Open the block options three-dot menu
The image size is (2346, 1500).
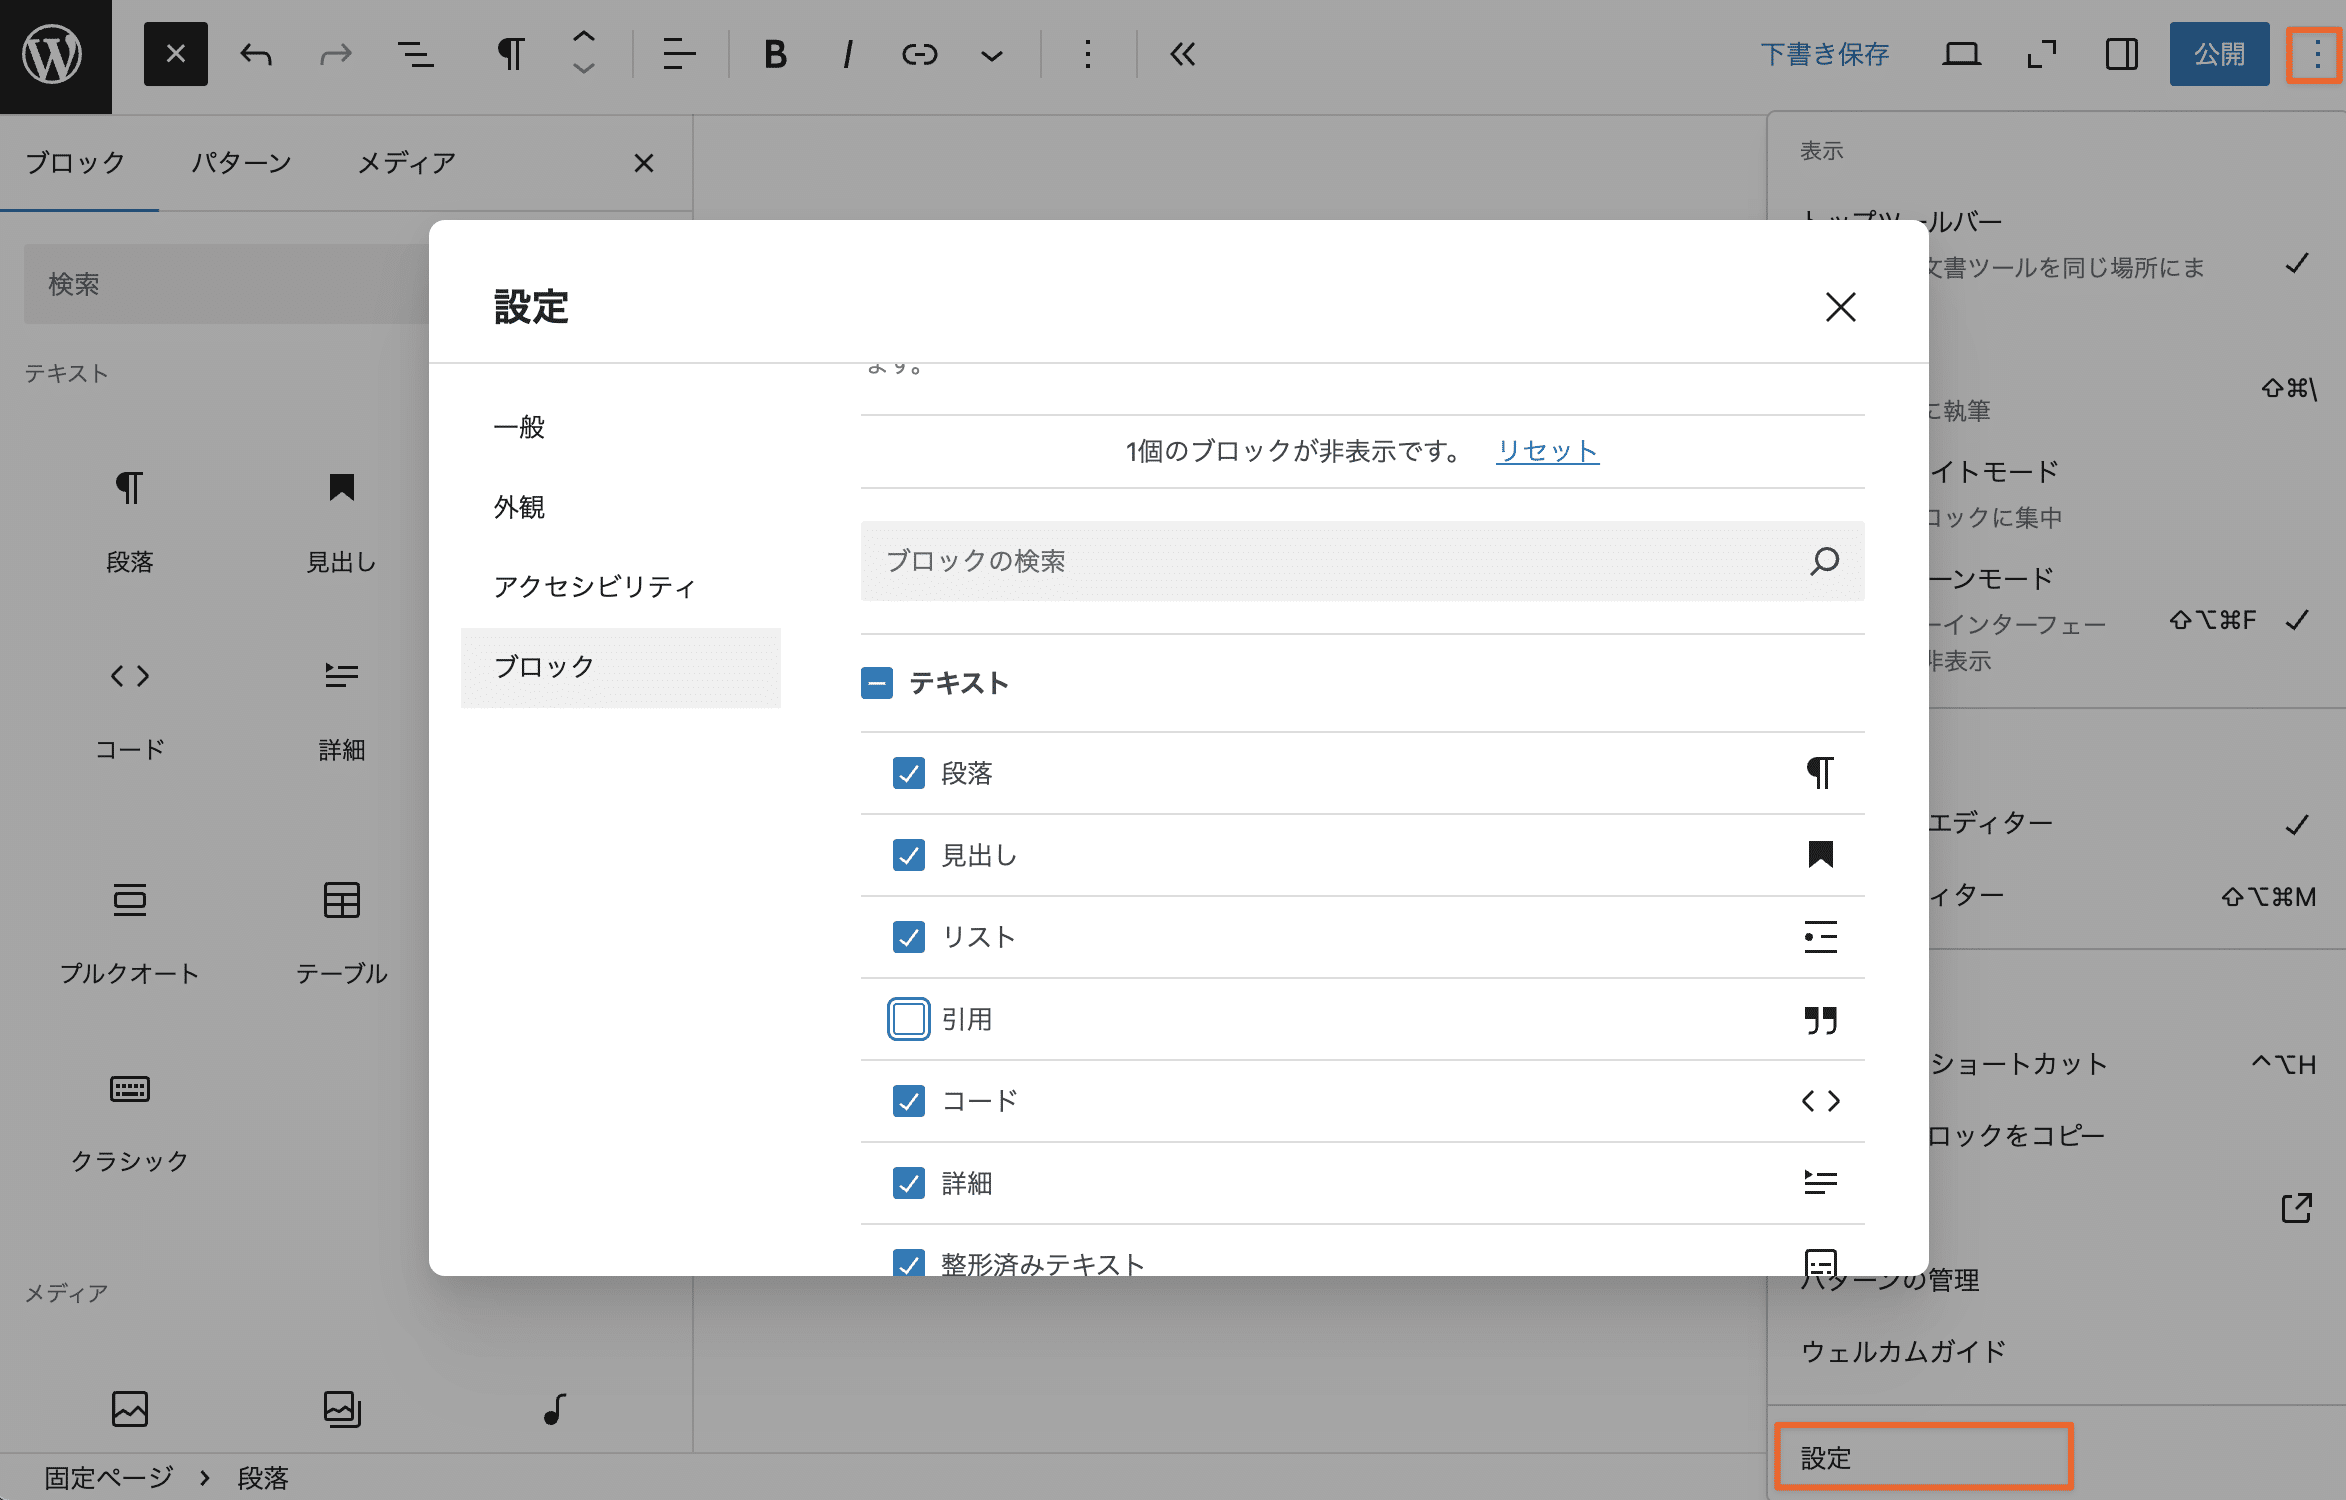(1087, 54)
